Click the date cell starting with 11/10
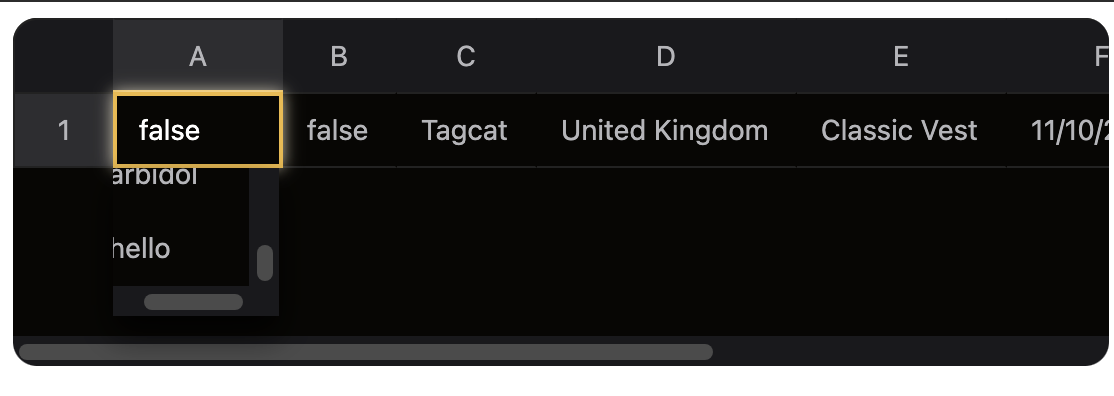 tap(1057, 130)
